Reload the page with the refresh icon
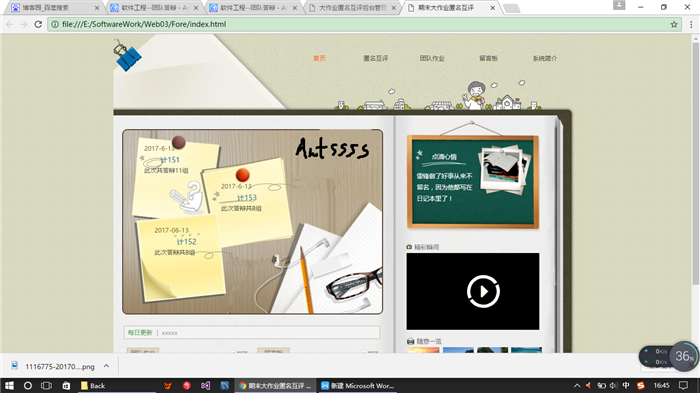700x393 pixels. (x=38, y=24)
